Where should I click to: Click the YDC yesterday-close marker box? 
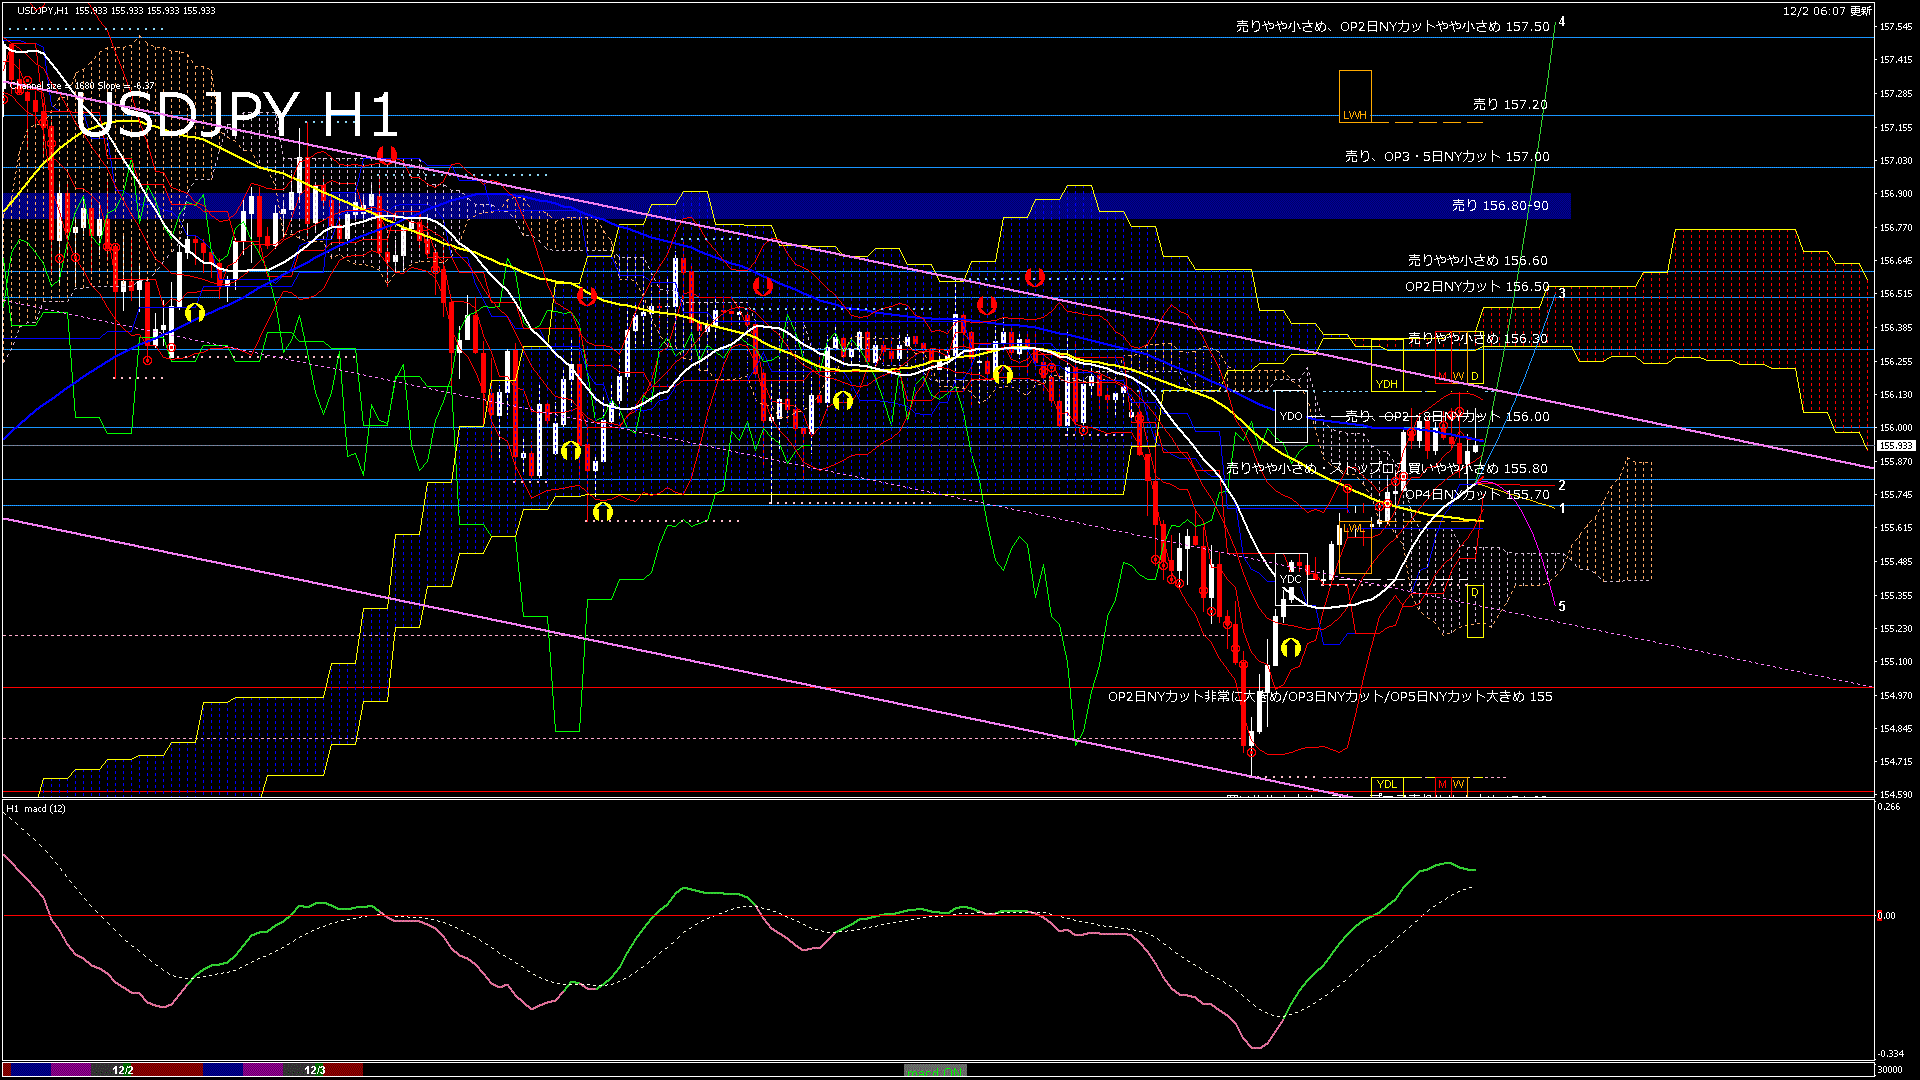point(1291,579)
